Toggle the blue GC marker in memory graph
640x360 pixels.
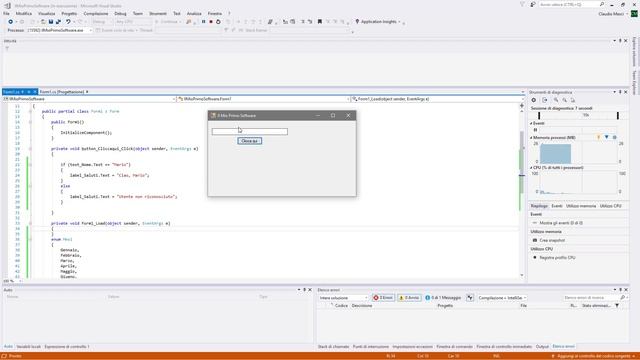[x=607, y=138]
